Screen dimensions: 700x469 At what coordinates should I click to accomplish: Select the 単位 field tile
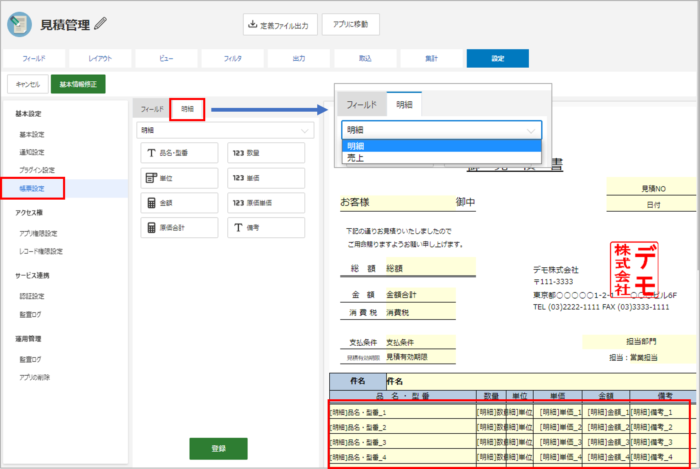(179, 178)
